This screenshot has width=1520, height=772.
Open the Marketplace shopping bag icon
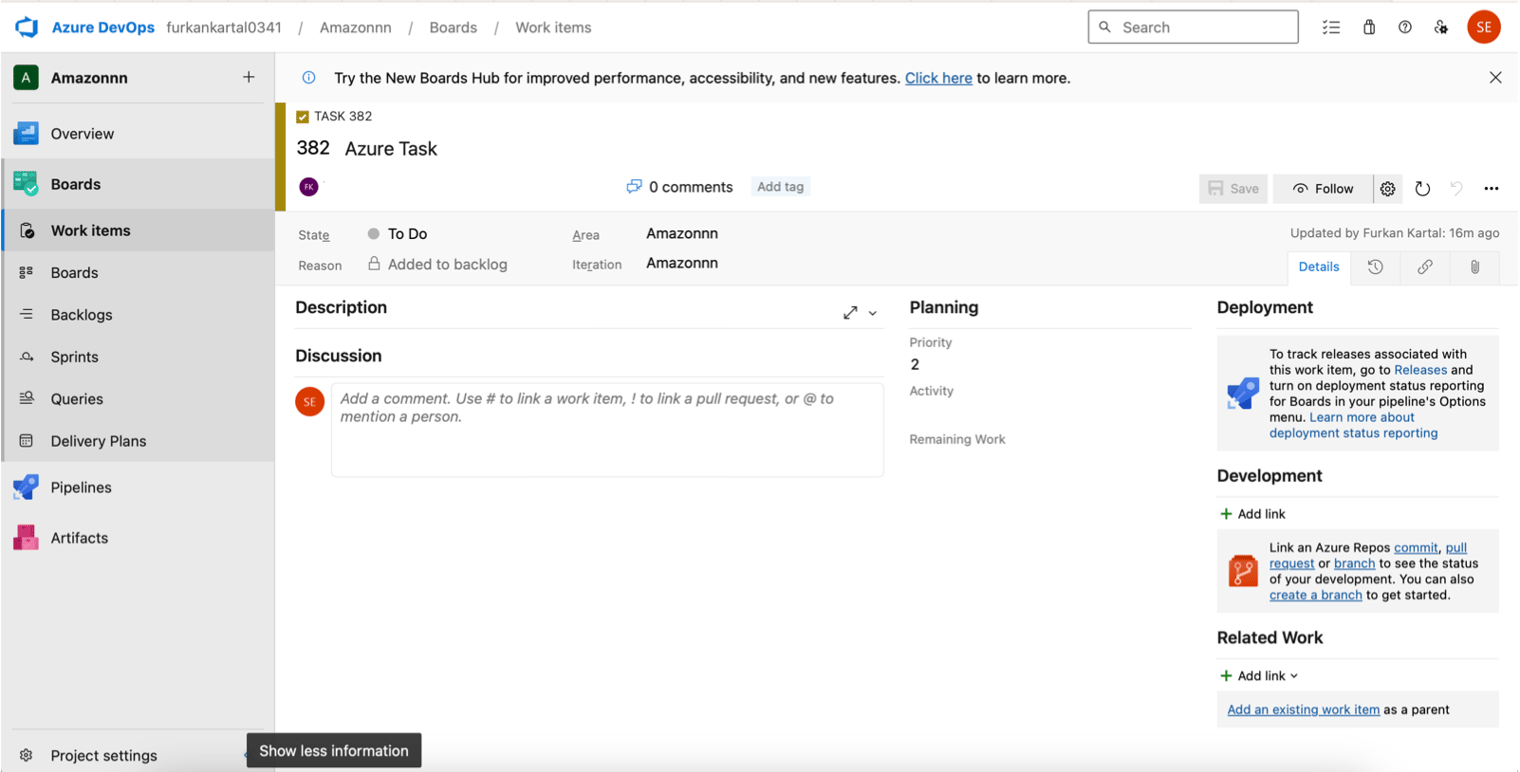(x=1369, y=27)
